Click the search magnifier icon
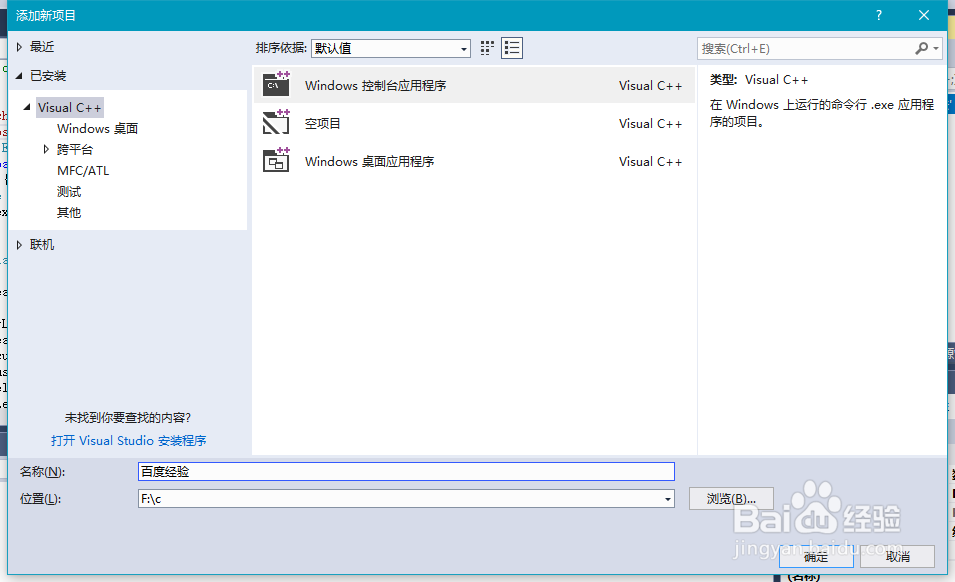 coord(921,48)
